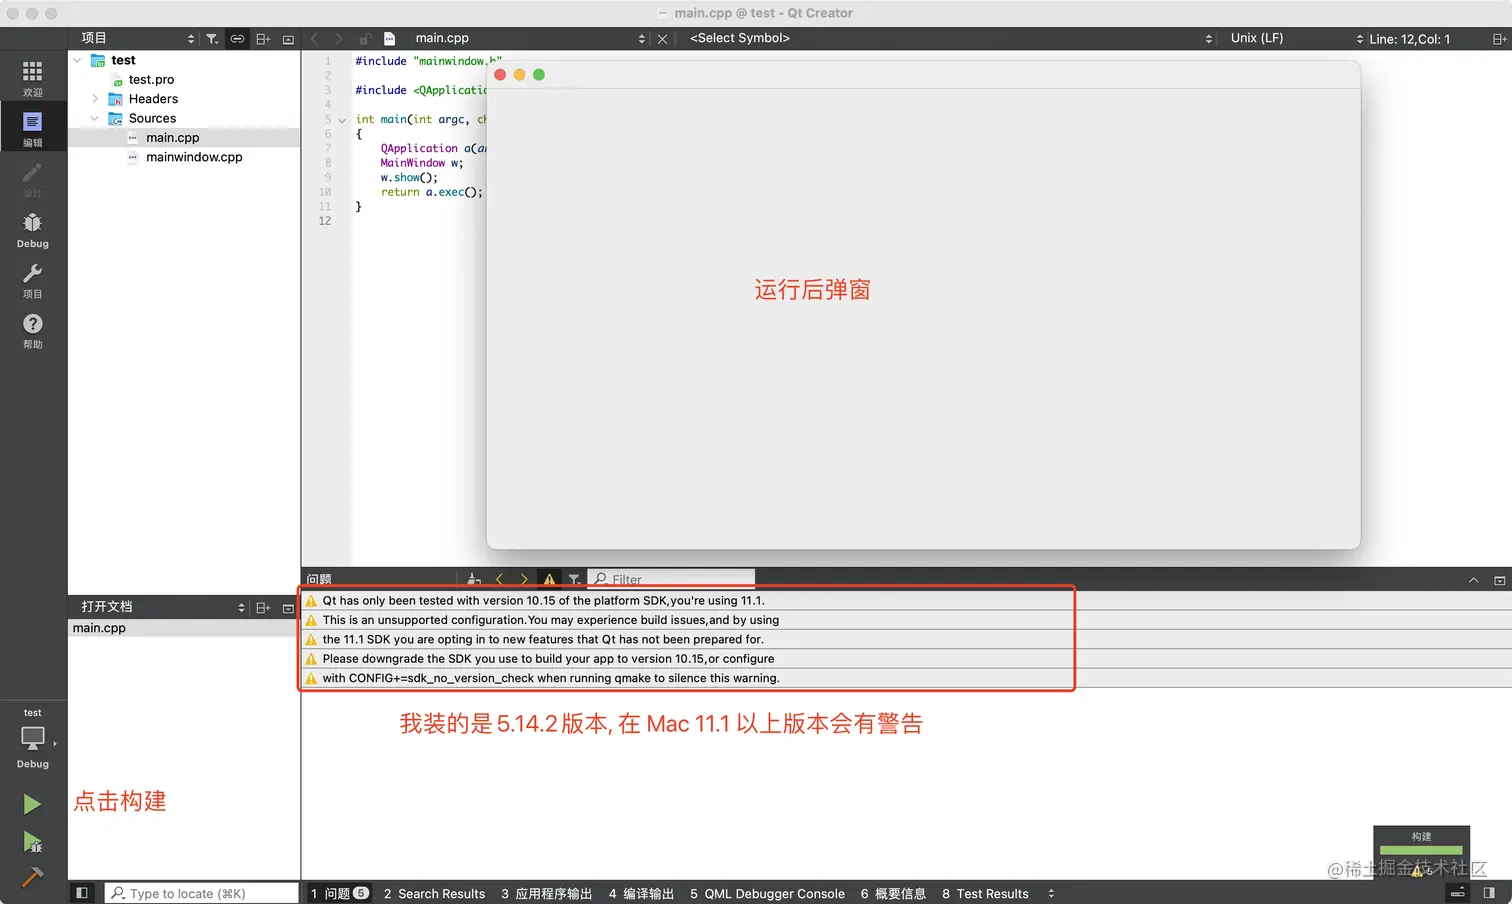Open the Test Results tab
The width and height of the screenshot is (1512, 904).
point(985,893)
